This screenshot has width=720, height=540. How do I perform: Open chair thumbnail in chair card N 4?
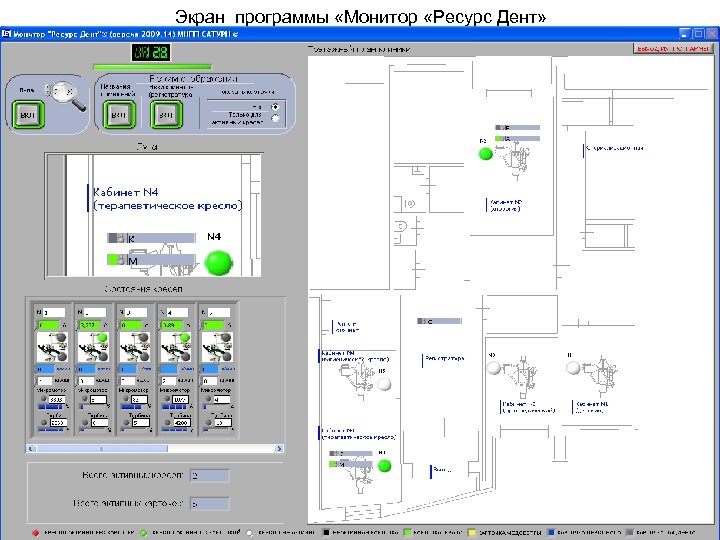click(x=176, y=347)
